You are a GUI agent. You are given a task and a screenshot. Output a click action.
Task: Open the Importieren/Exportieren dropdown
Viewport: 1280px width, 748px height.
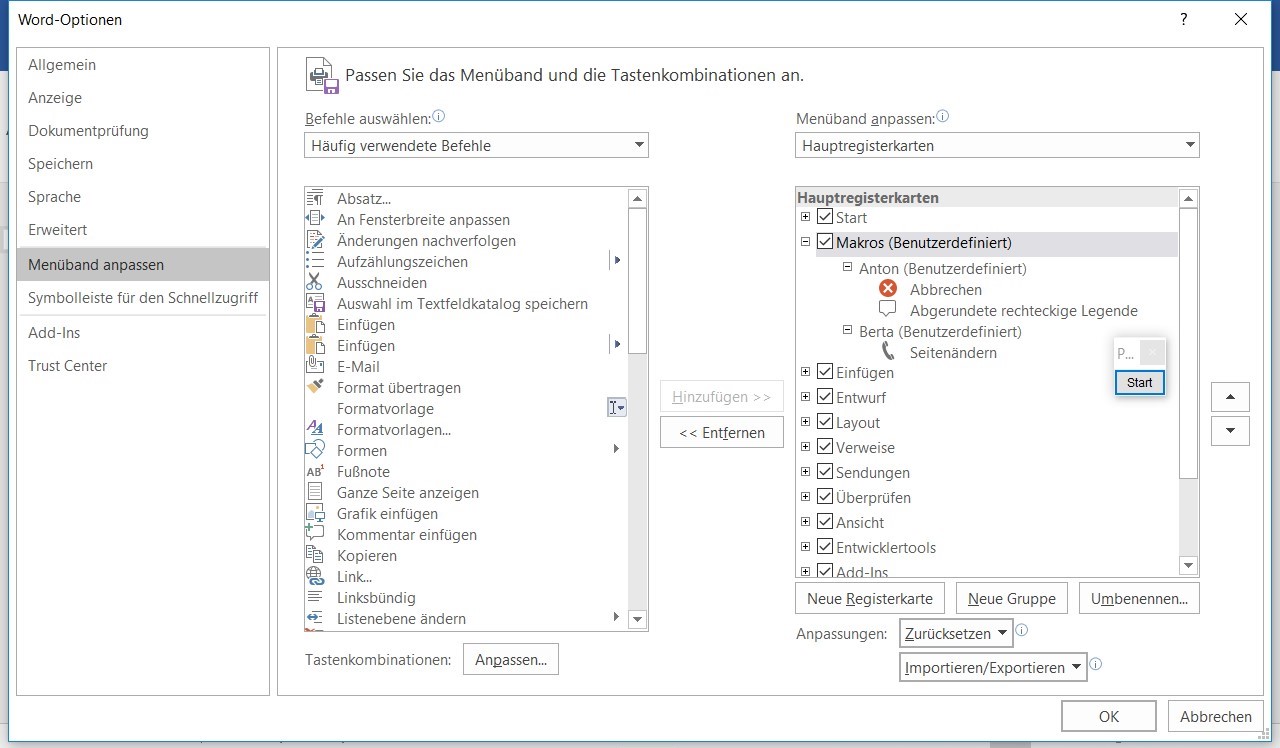click(x=993, y=667)
